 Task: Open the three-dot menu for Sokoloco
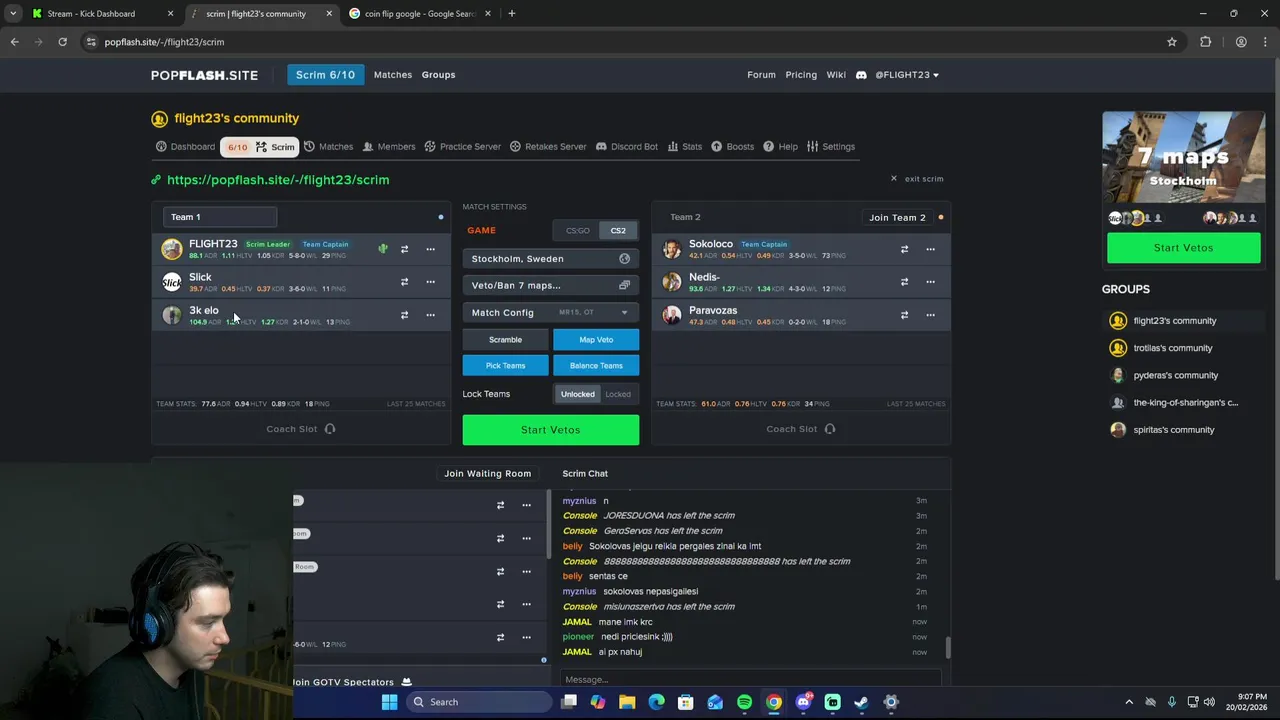(930, 249)
